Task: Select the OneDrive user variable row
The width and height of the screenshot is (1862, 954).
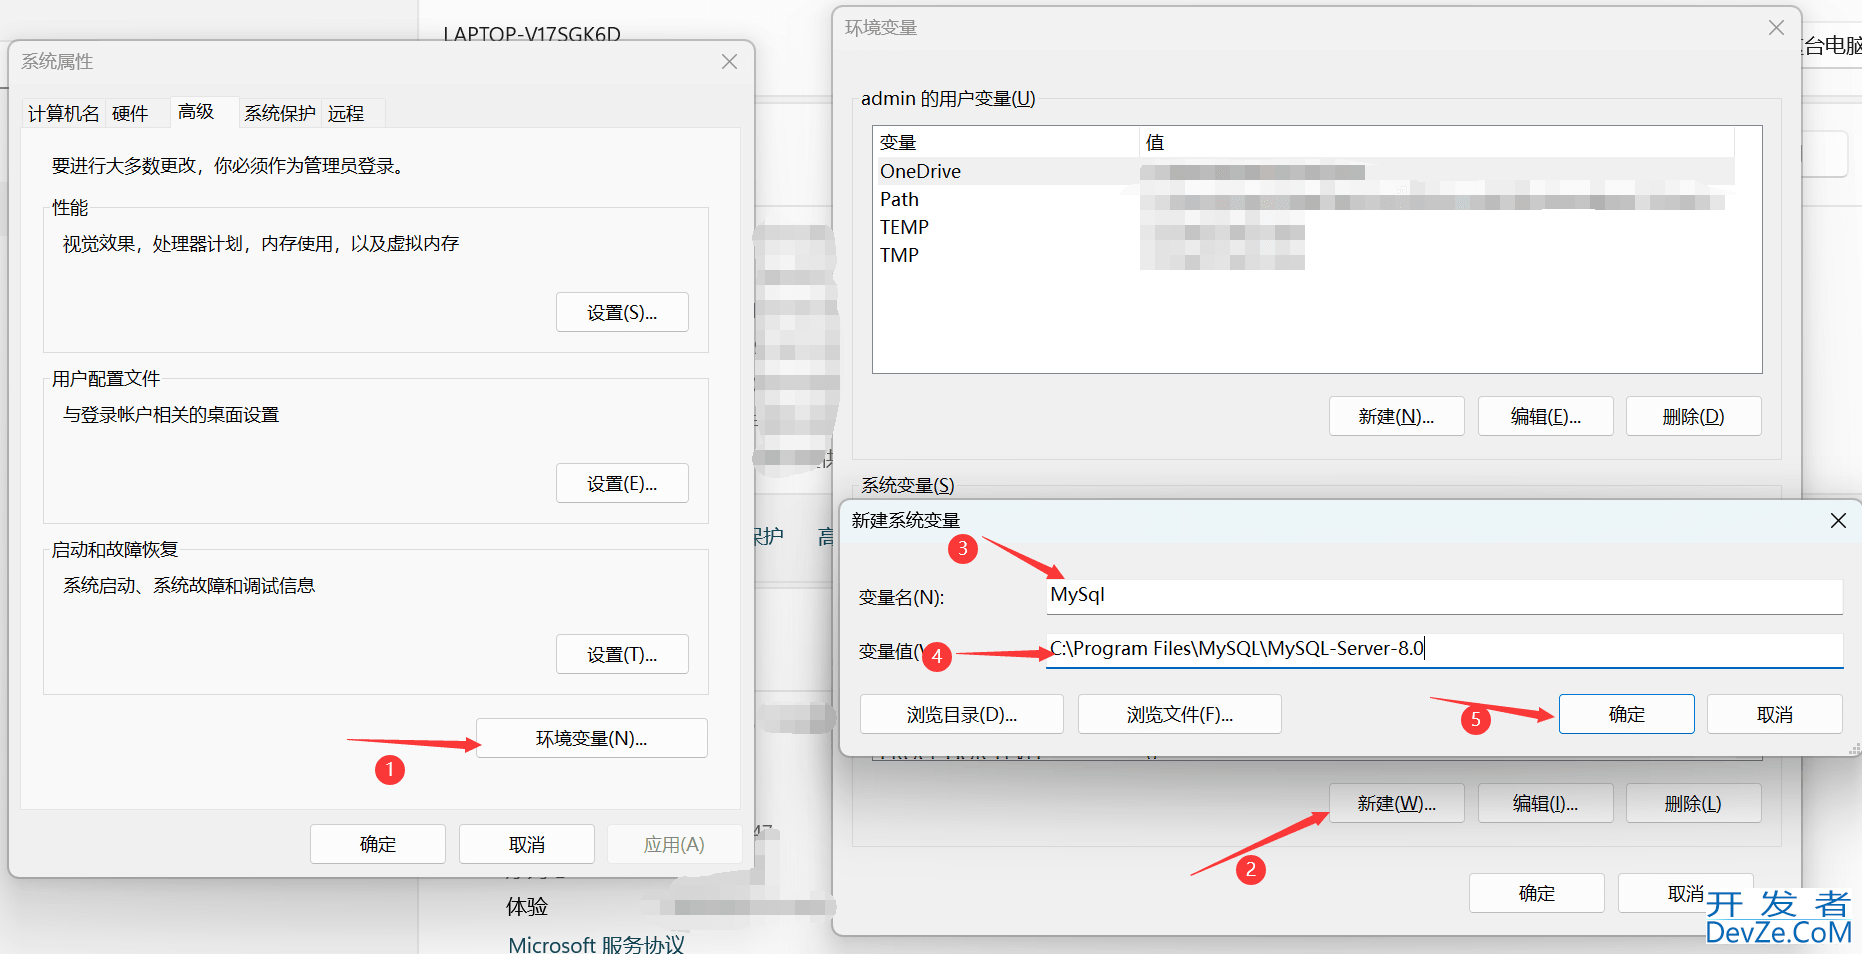Action: [x=1305, y=171]
